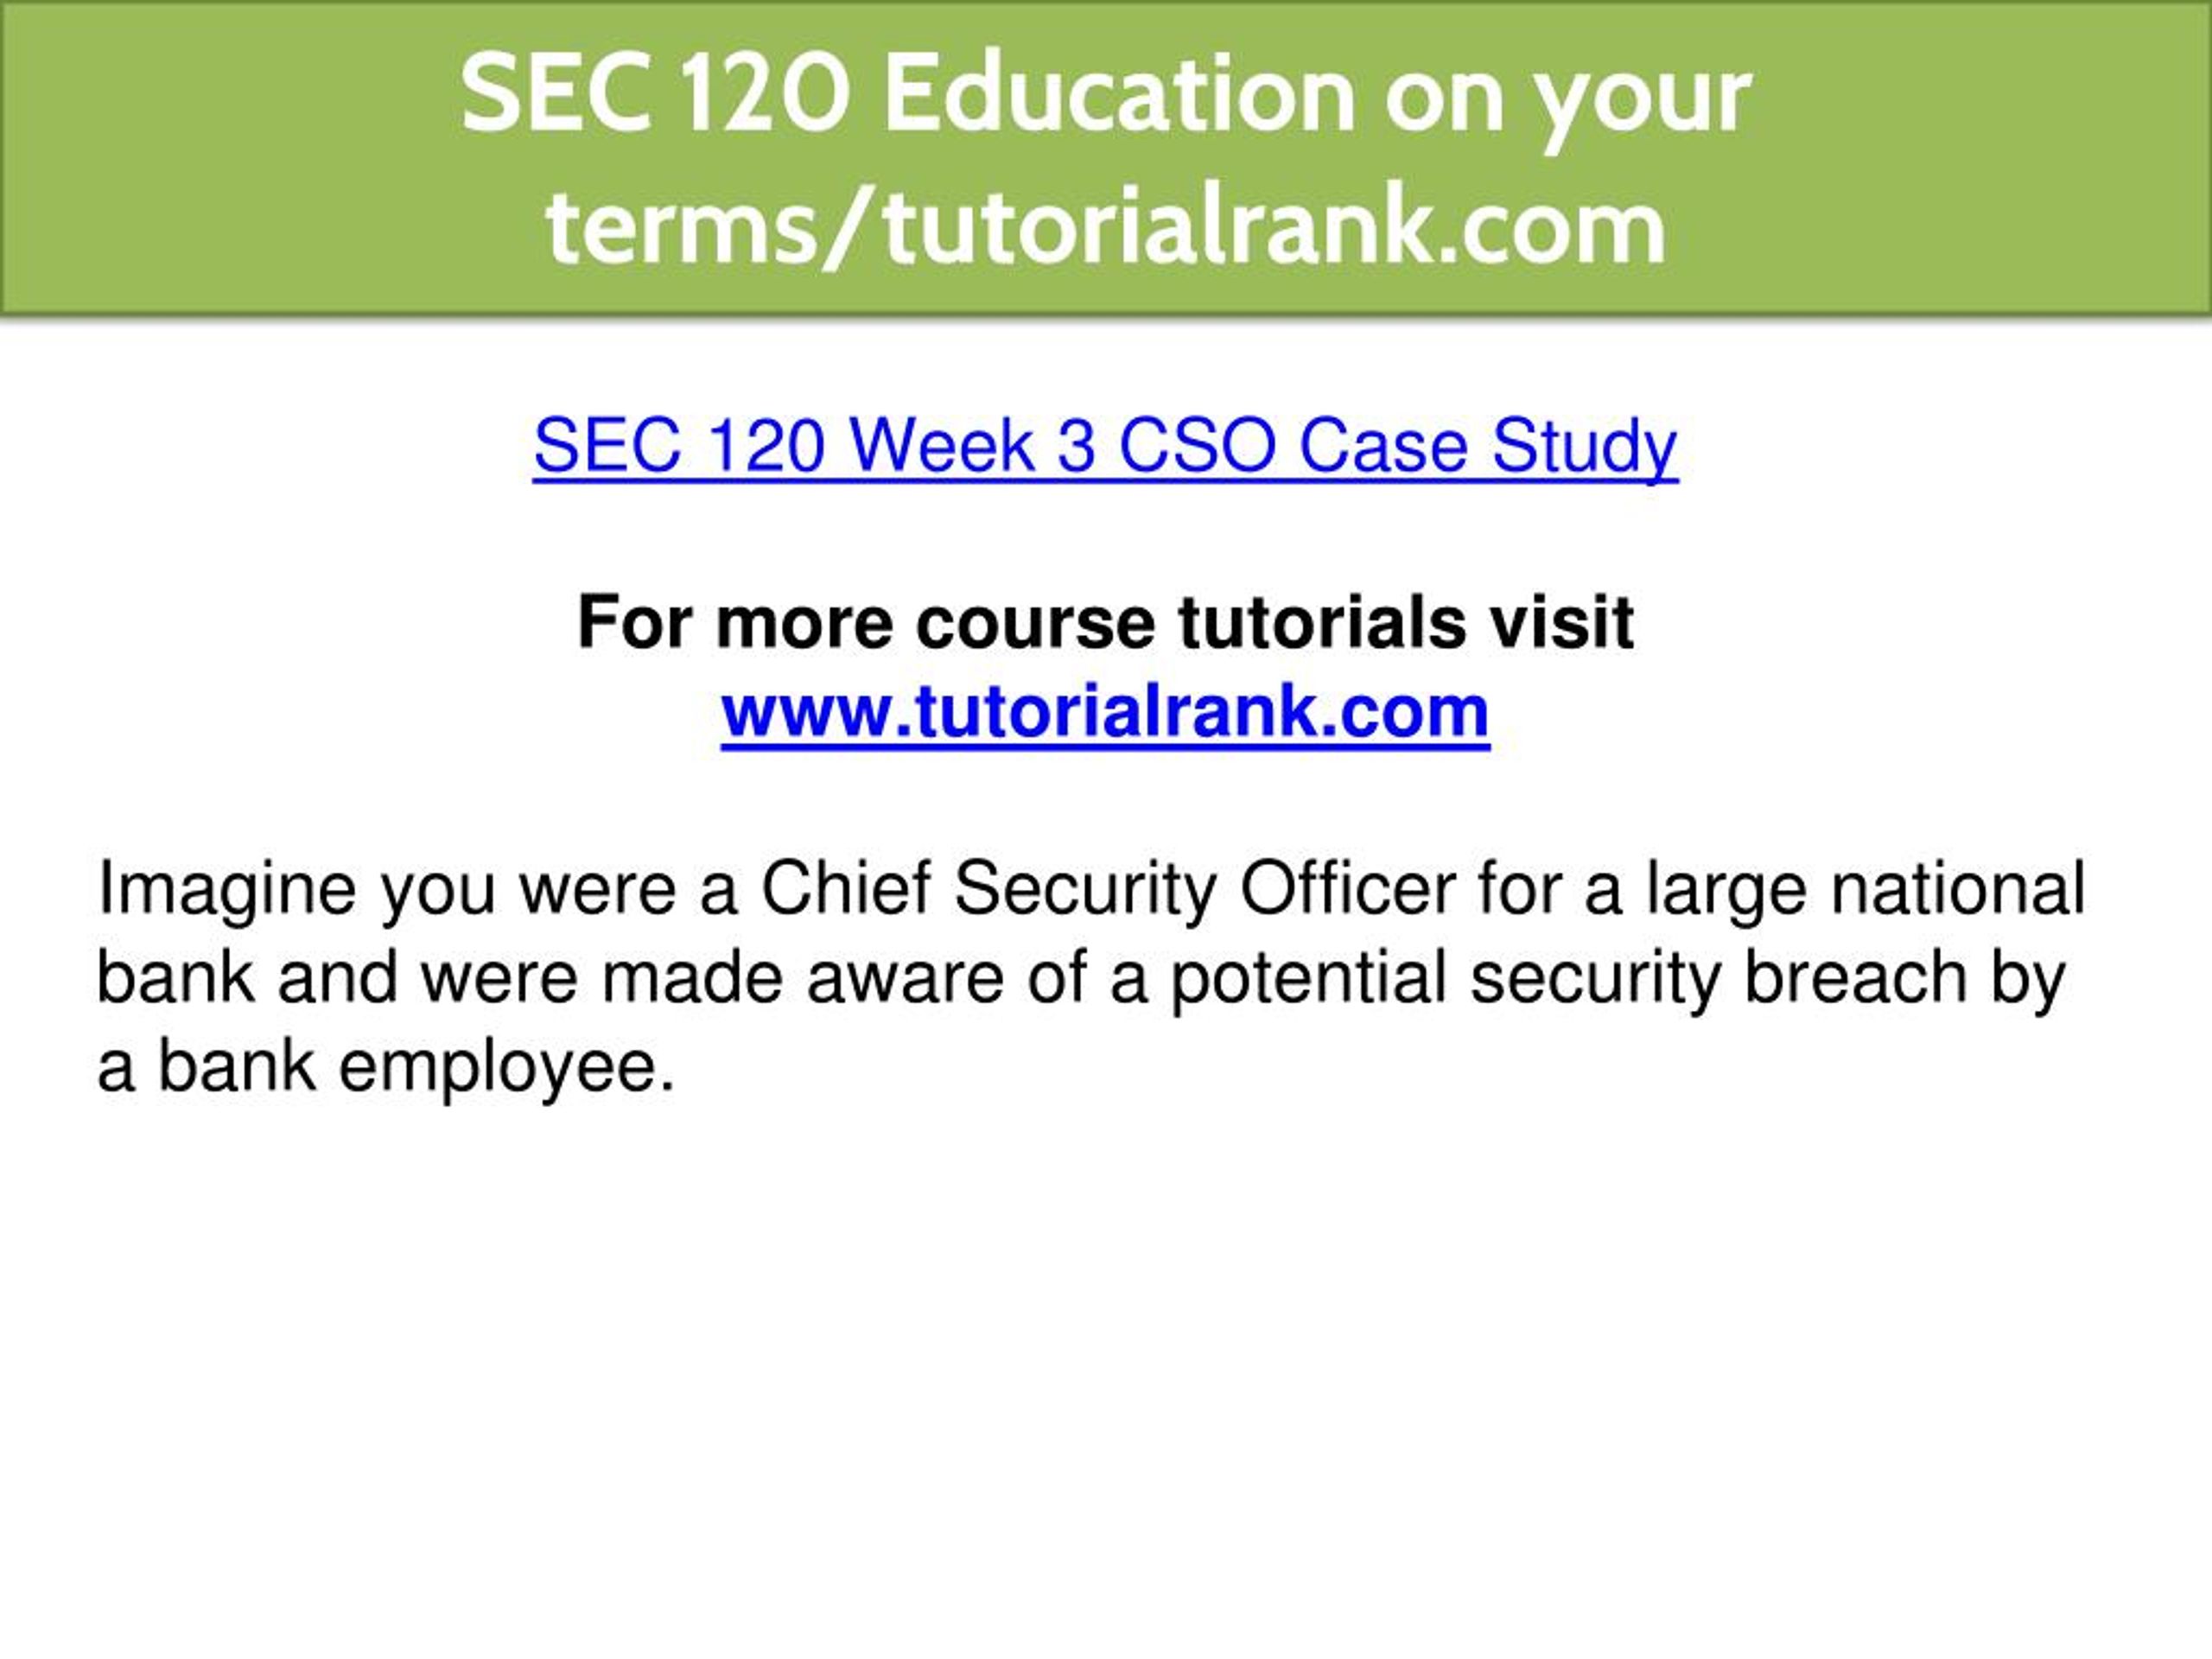Select the 'terms/tutorialrank.com' heading line

[1106, 228]
